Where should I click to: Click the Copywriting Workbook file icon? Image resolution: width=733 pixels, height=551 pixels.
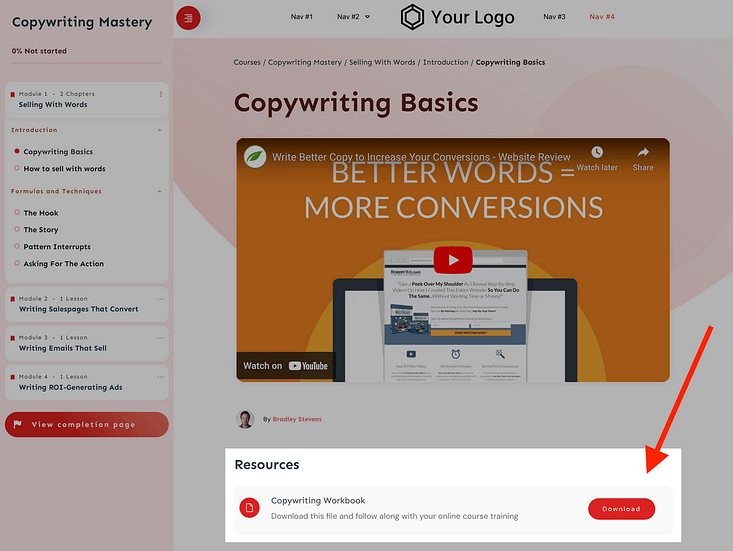[x=250, y=508]
